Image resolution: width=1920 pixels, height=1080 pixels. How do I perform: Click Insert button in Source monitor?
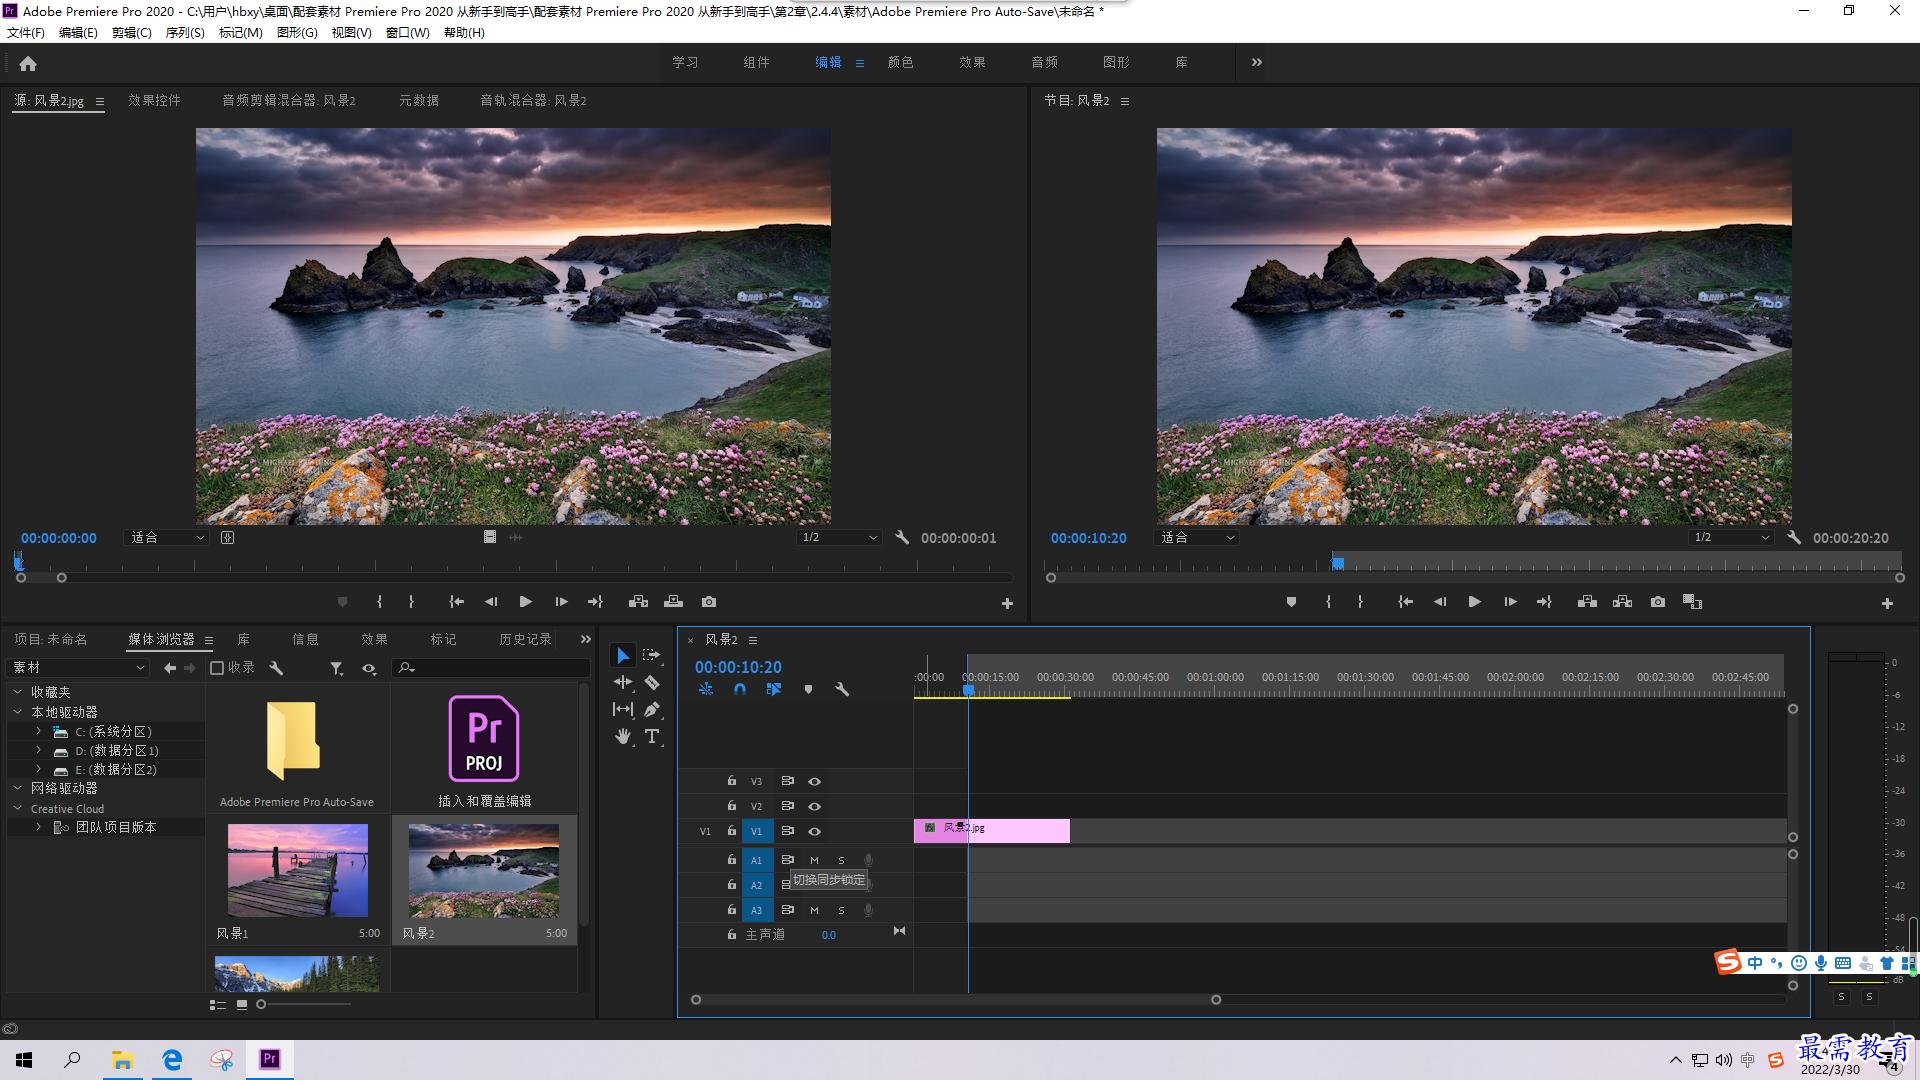[x=638, y=602]
